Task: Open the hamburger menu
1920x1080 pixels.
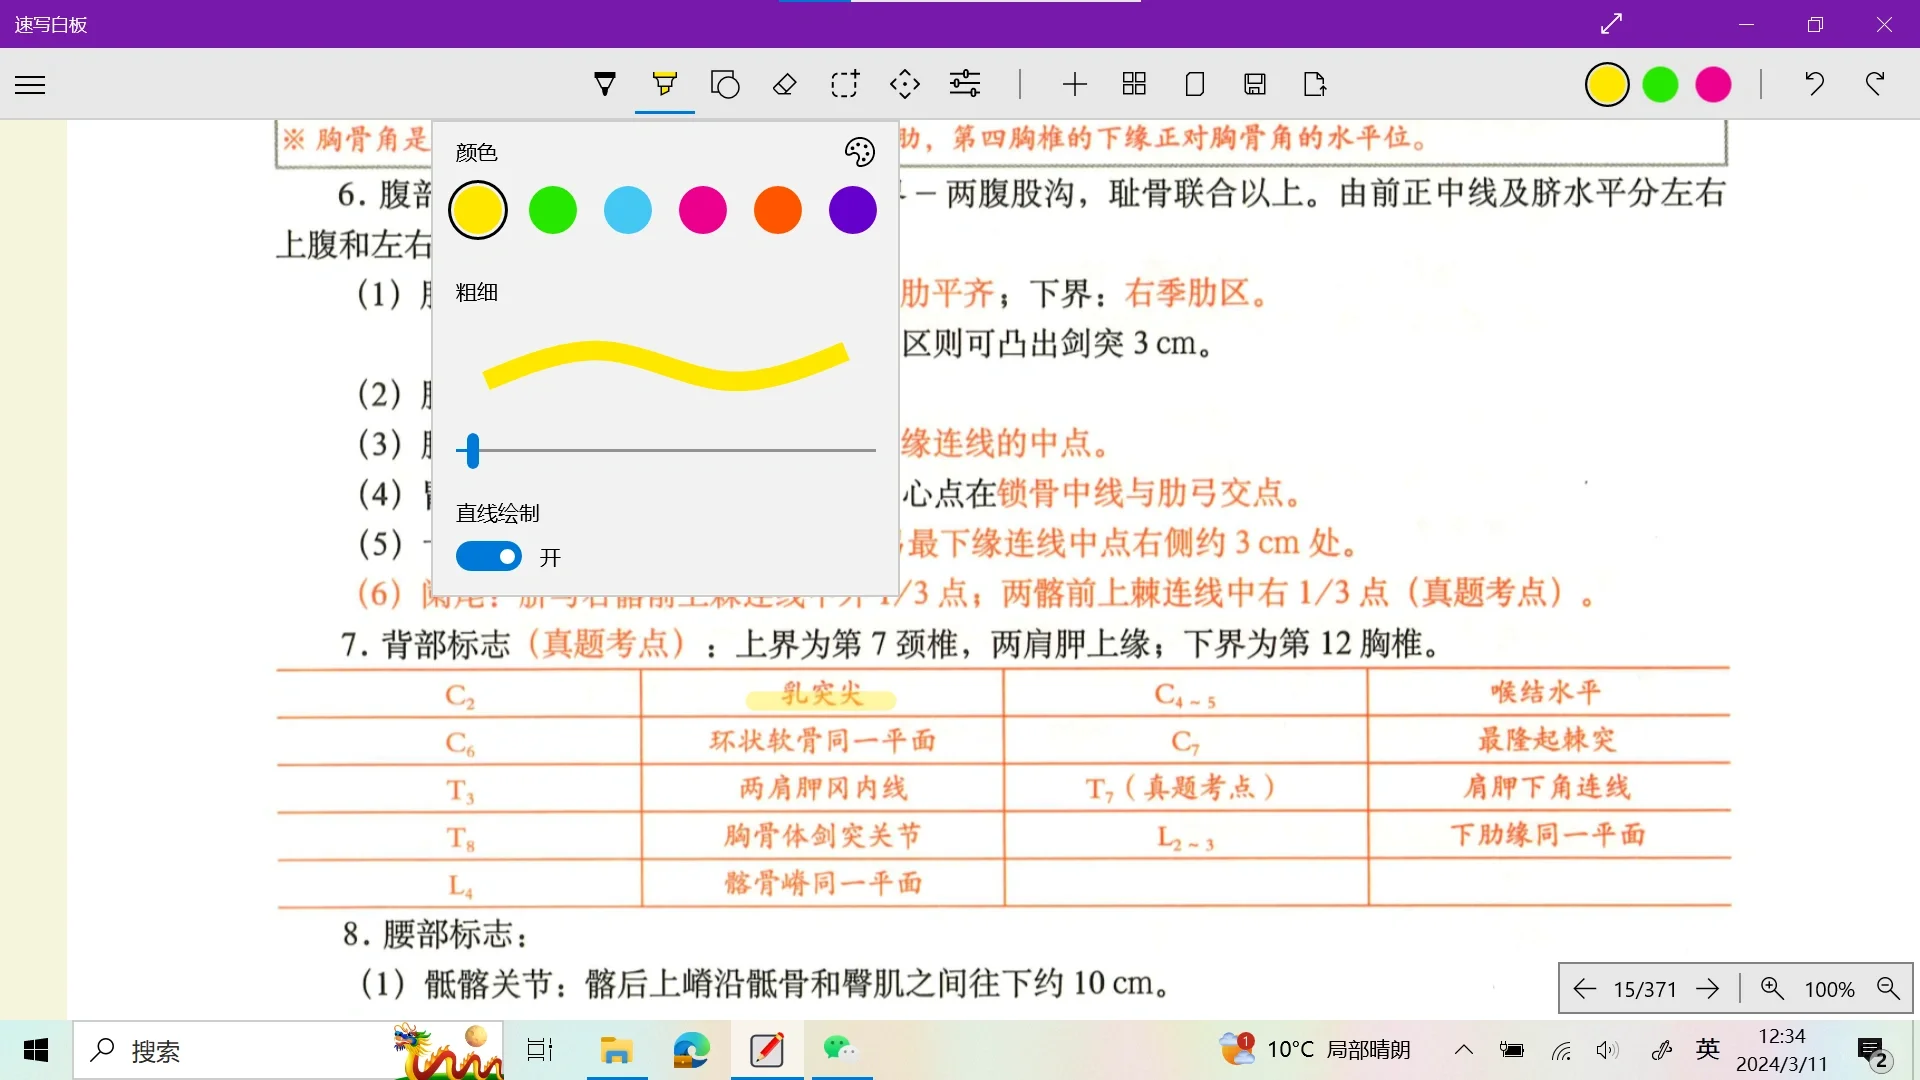Action: click(x=30, y=84)
